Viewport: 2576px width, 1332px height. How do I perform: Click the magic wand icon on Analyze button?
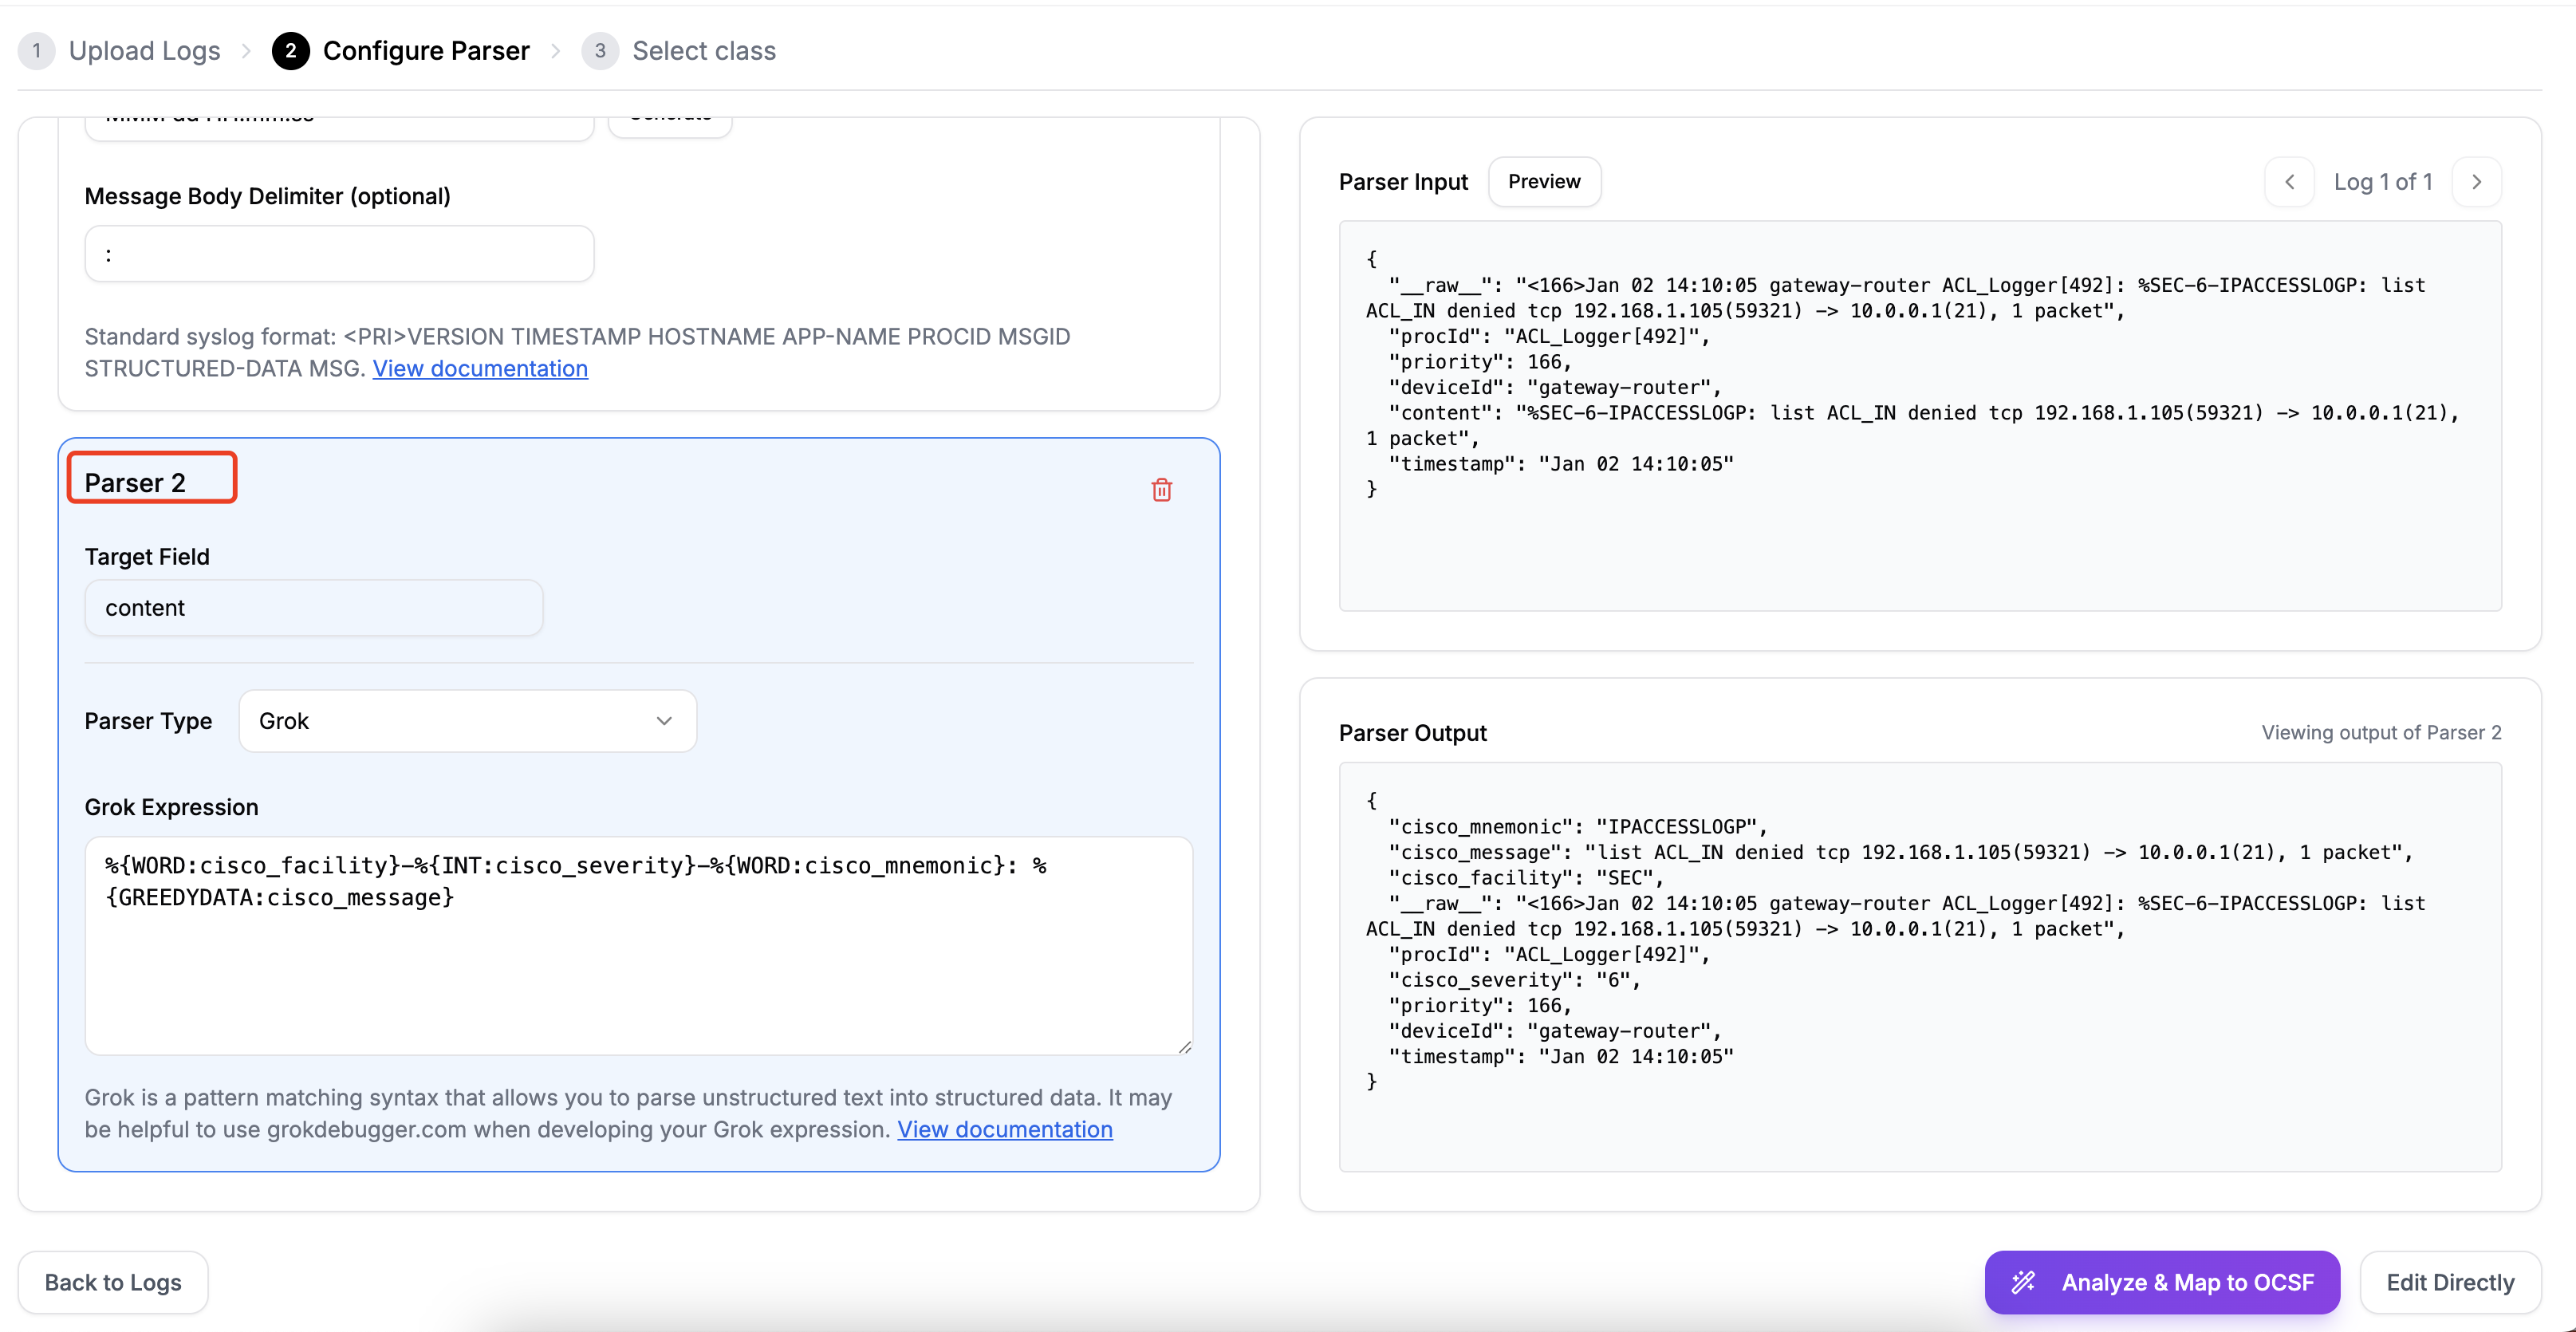(2023, 1282)
